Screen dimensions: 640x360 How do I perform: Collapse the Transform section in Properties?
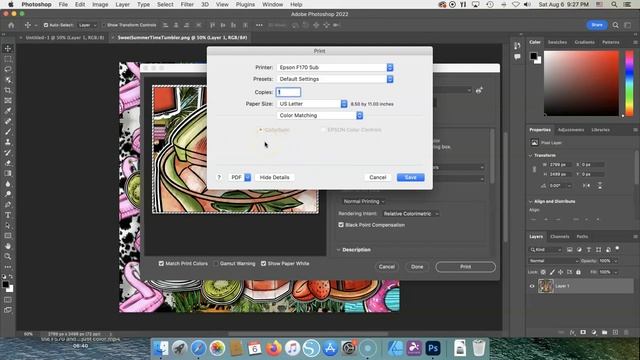point(531,156)
